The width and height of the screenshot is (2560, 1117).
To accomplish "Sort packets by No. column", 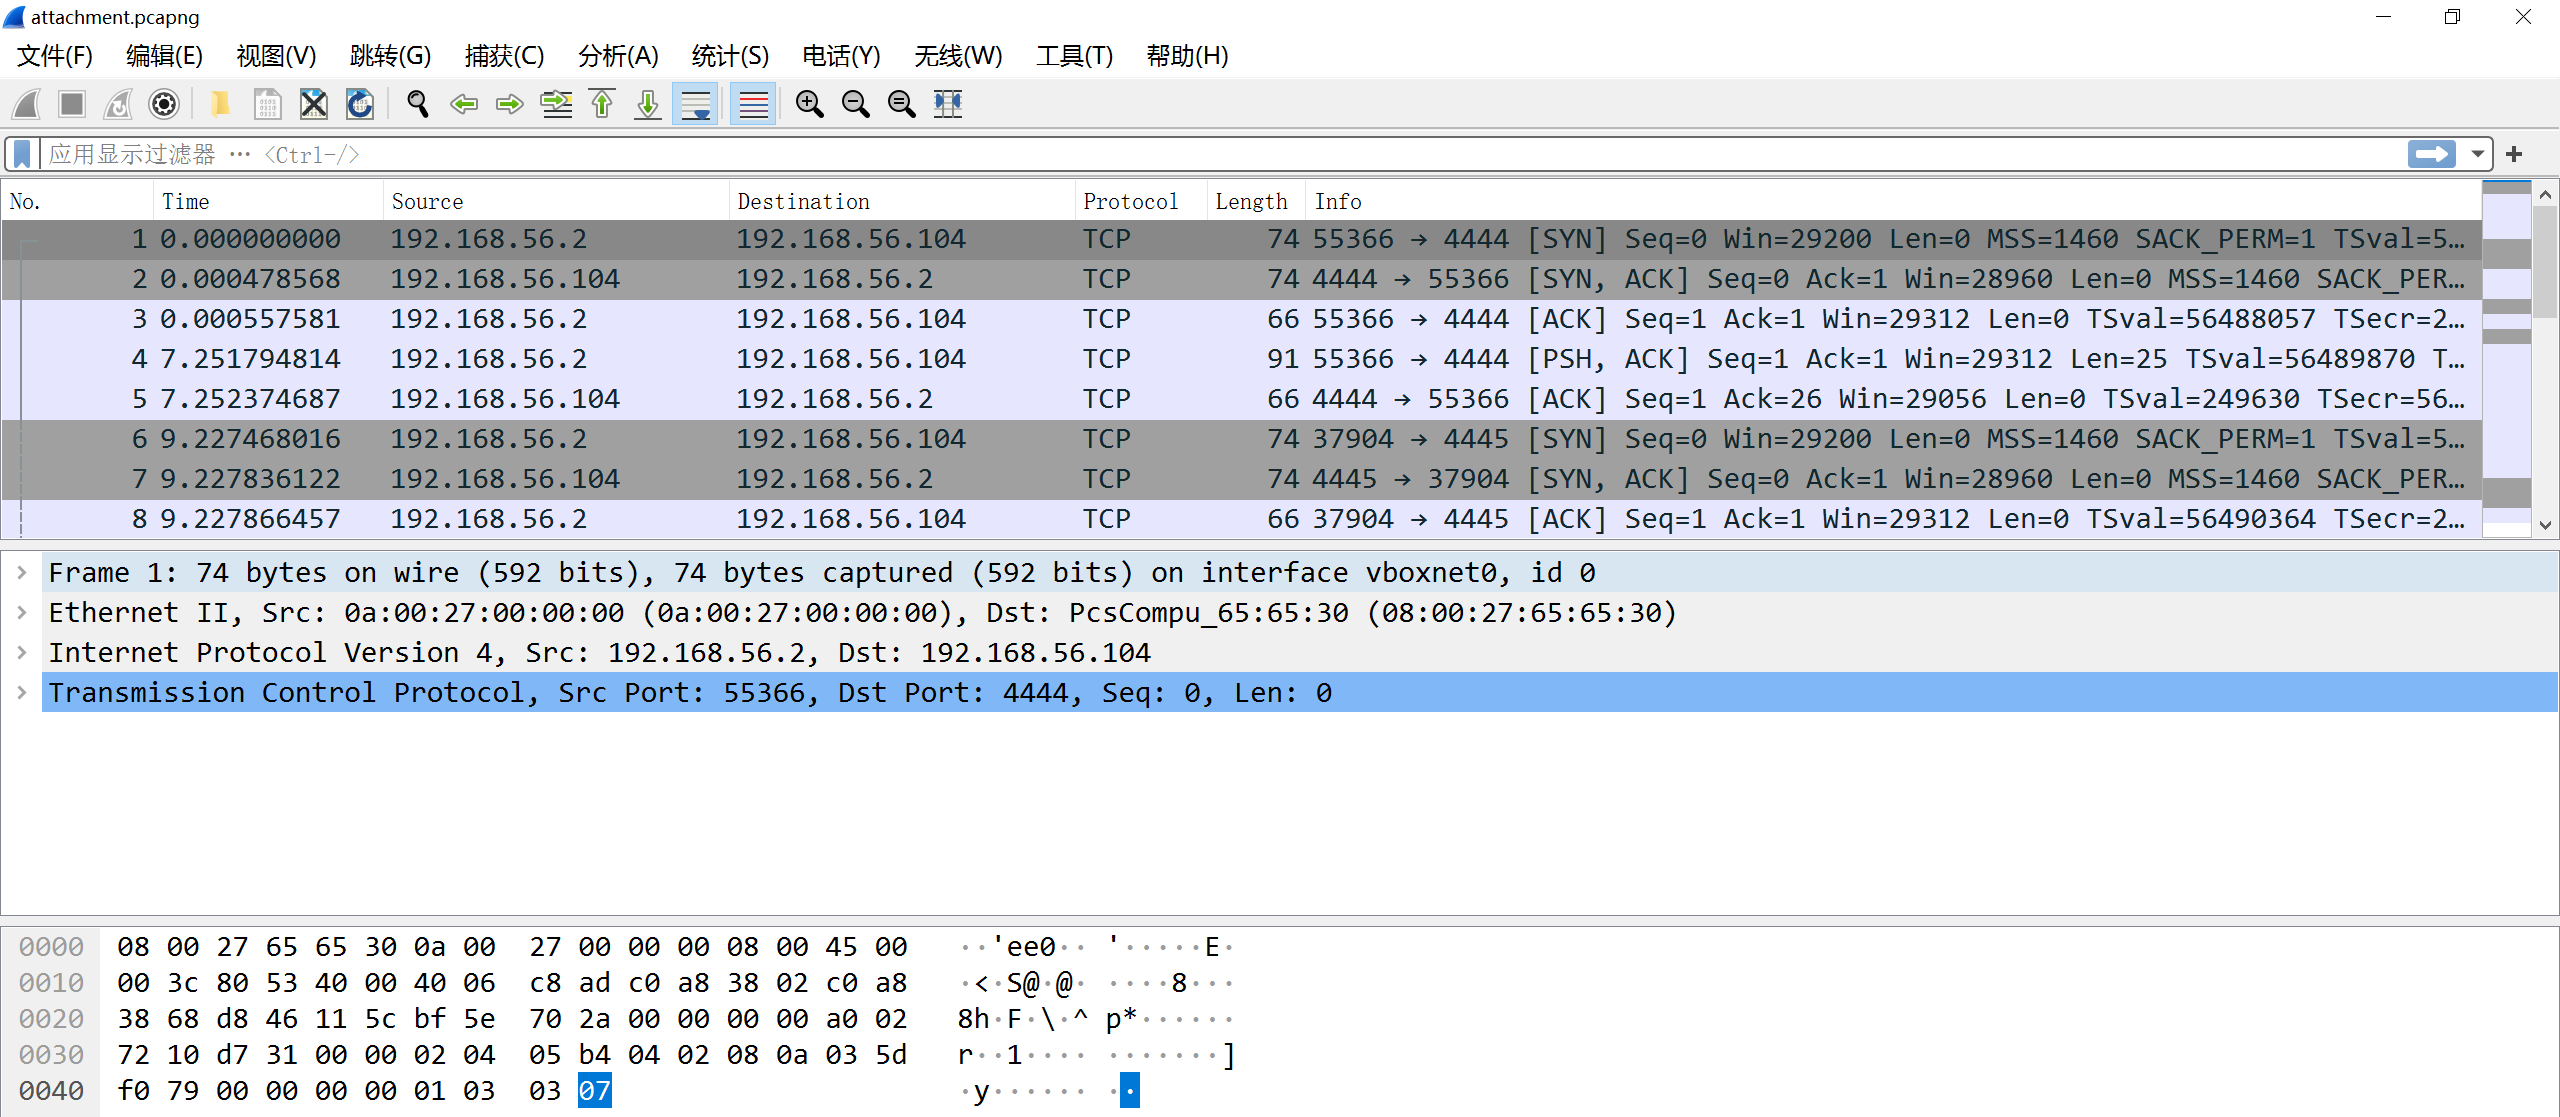I will point(78,201).
